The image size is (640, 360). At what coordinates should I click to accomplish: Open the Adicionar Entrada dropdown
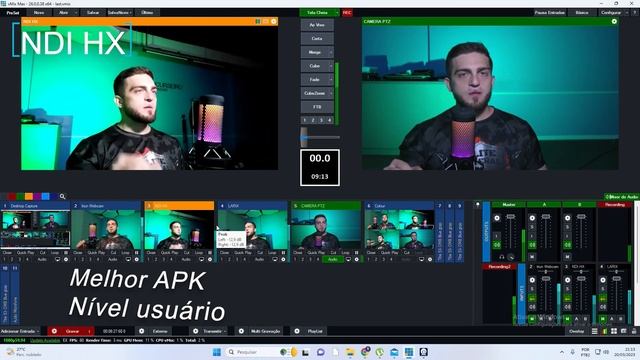pos(20,331)
